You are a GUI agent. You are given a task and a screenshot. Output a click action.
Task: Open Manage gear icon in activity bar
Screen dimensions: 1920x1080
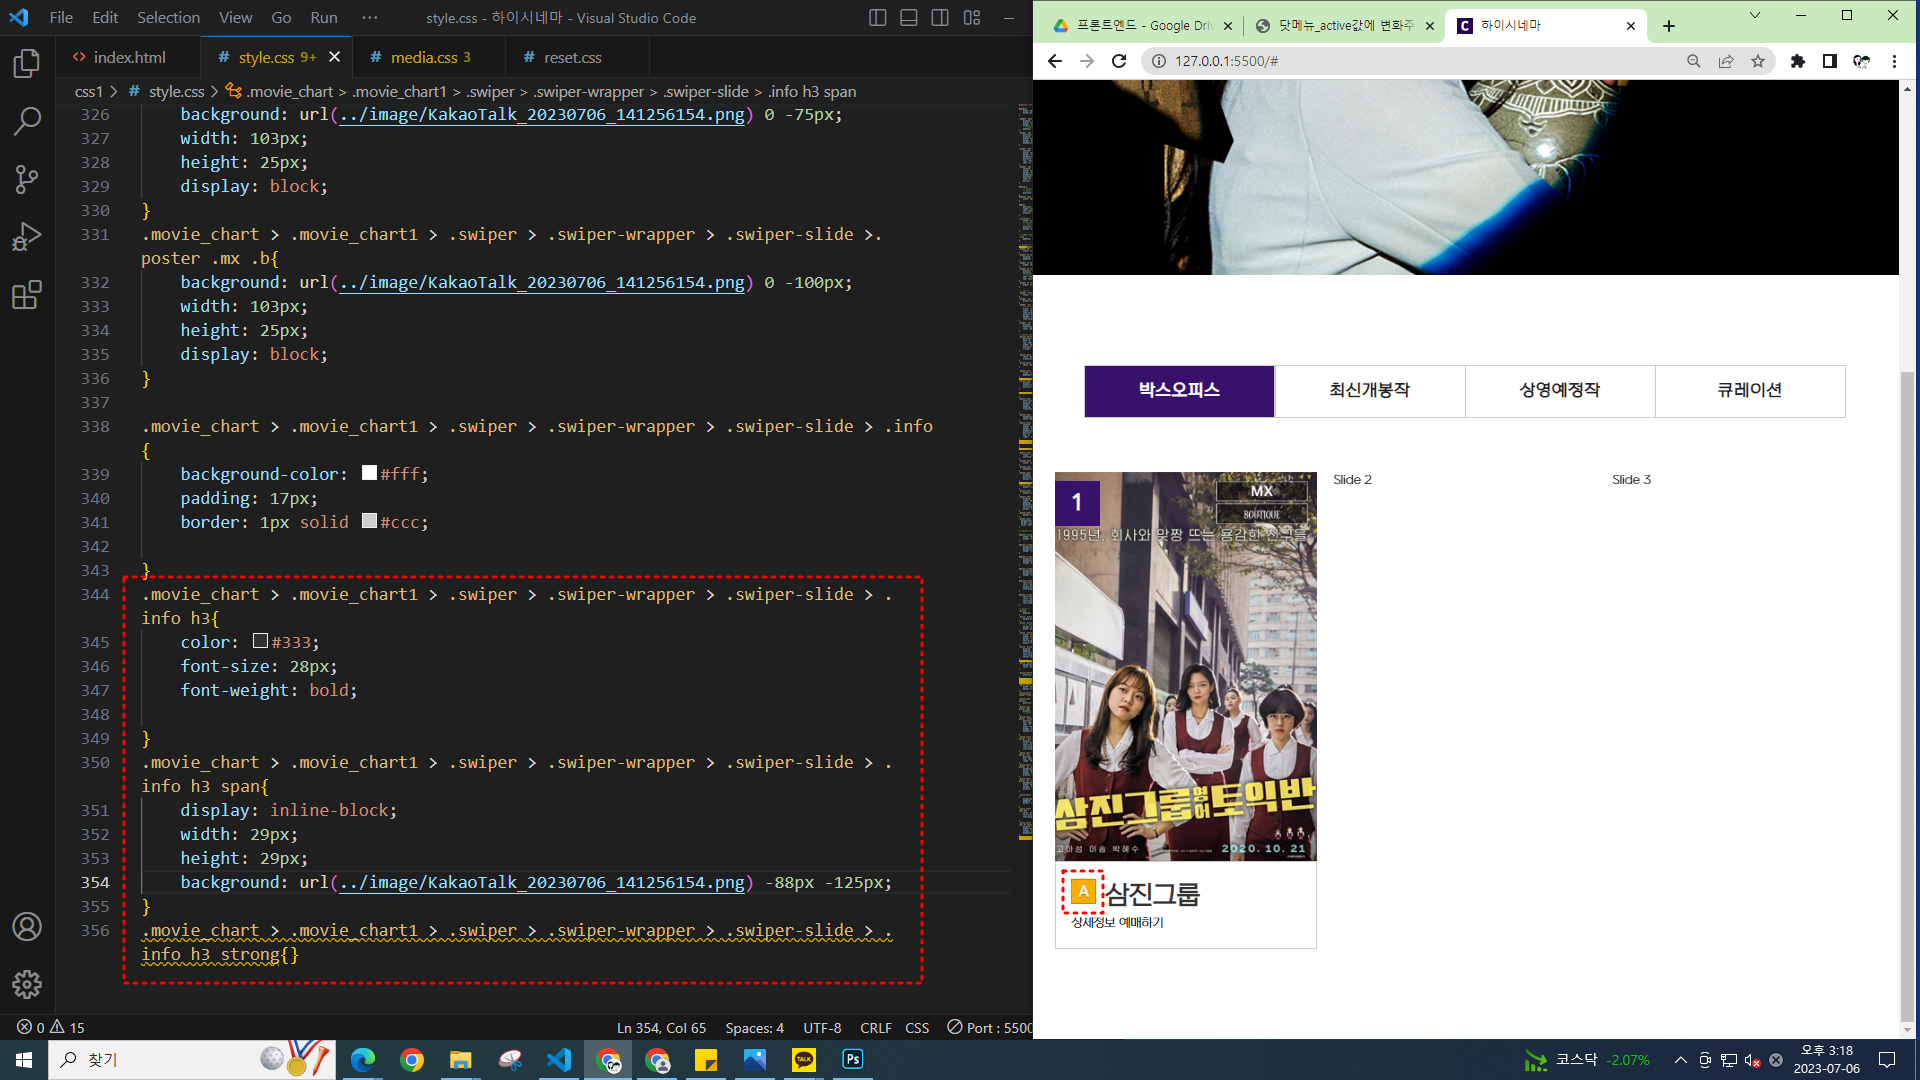coord(27,984)
